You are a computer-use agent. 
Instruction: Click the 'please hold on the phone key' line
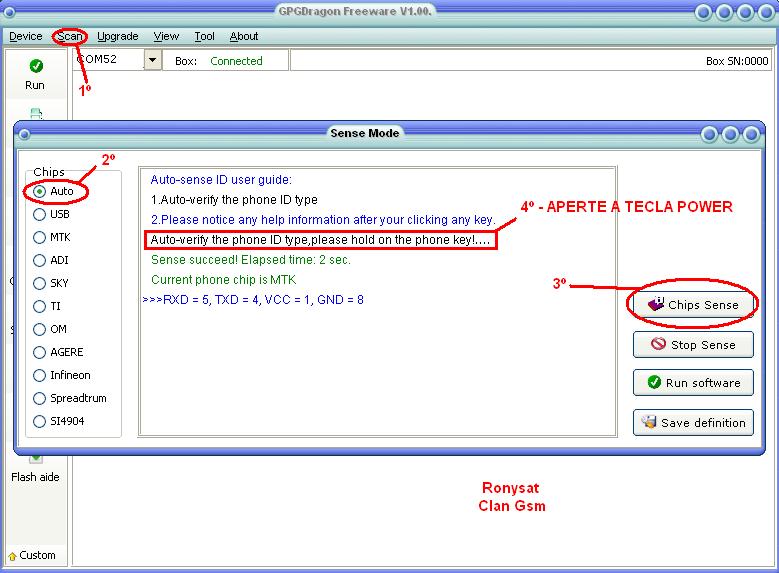coord(320,240)
